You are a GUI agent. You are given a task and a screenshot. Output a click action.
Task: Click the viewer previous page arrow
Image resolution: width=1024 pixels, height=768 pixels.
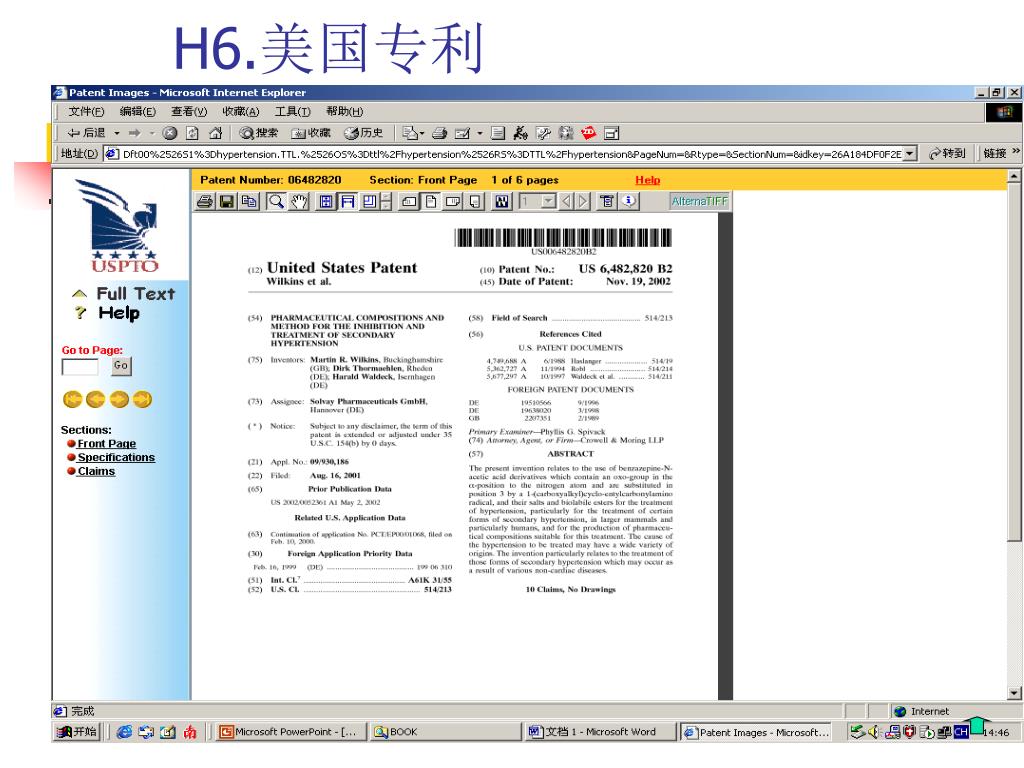click(x=567, y=202)
